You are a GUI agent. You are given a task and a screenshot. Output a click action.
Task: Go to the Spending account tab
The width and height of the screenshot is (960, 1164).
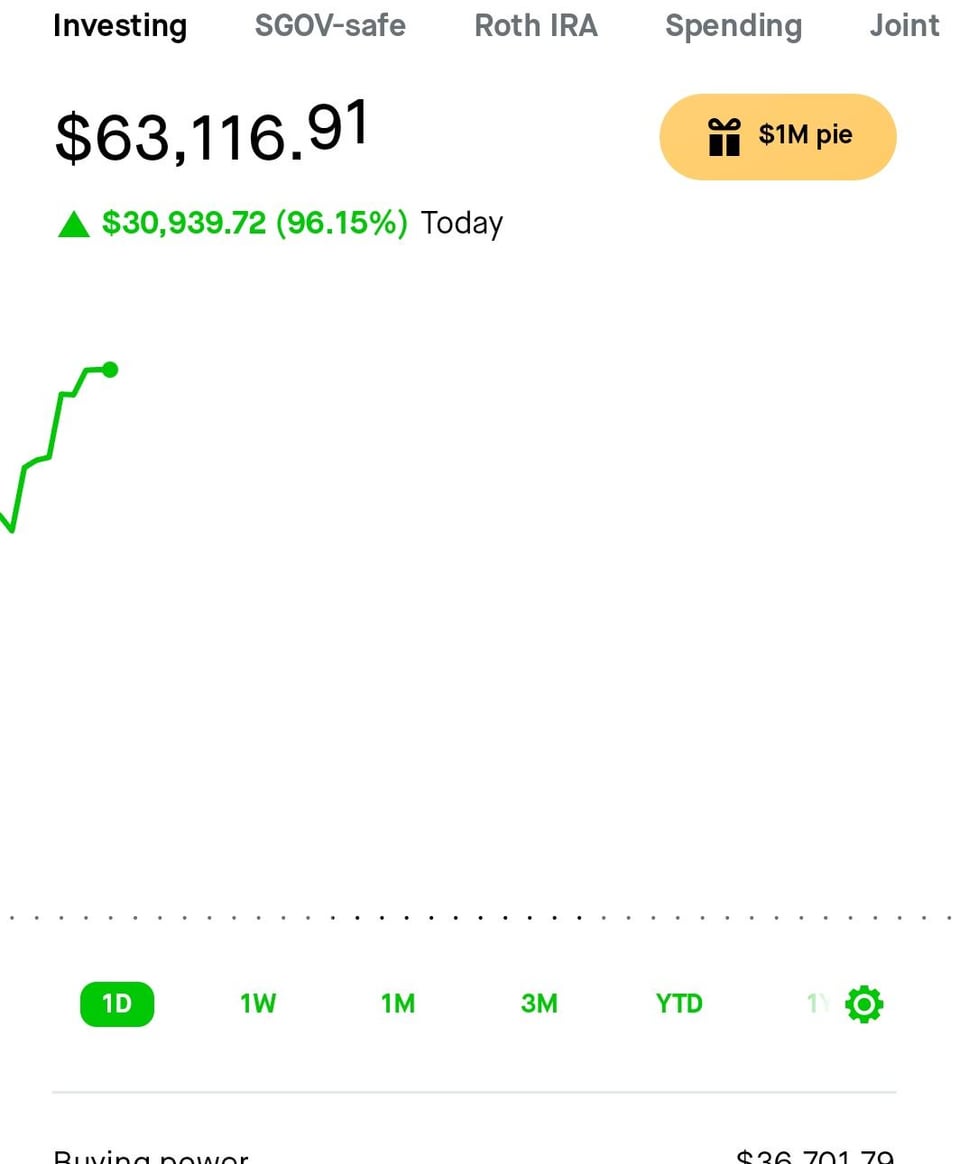(x=733, y=26)
